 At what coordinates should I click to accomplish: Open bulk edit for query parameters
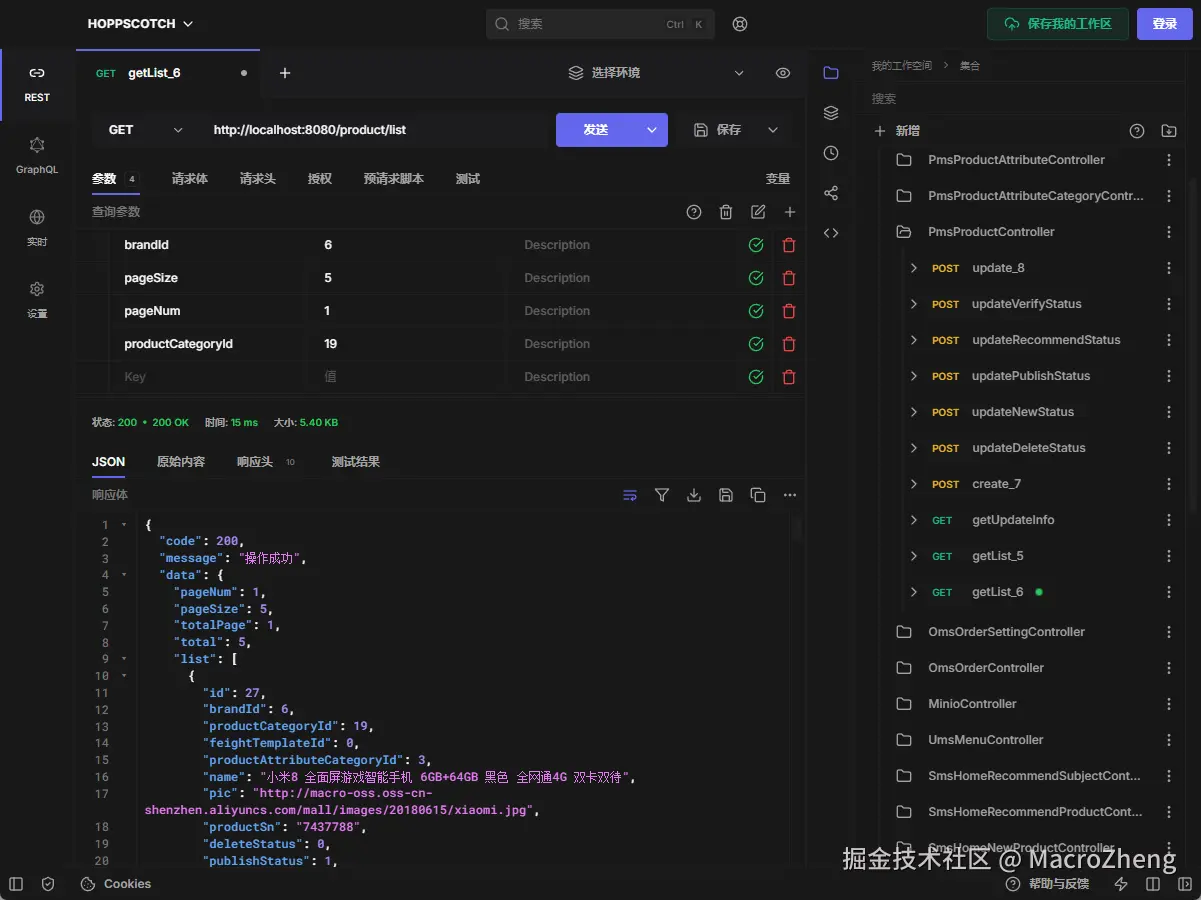(x=758, y=212)
